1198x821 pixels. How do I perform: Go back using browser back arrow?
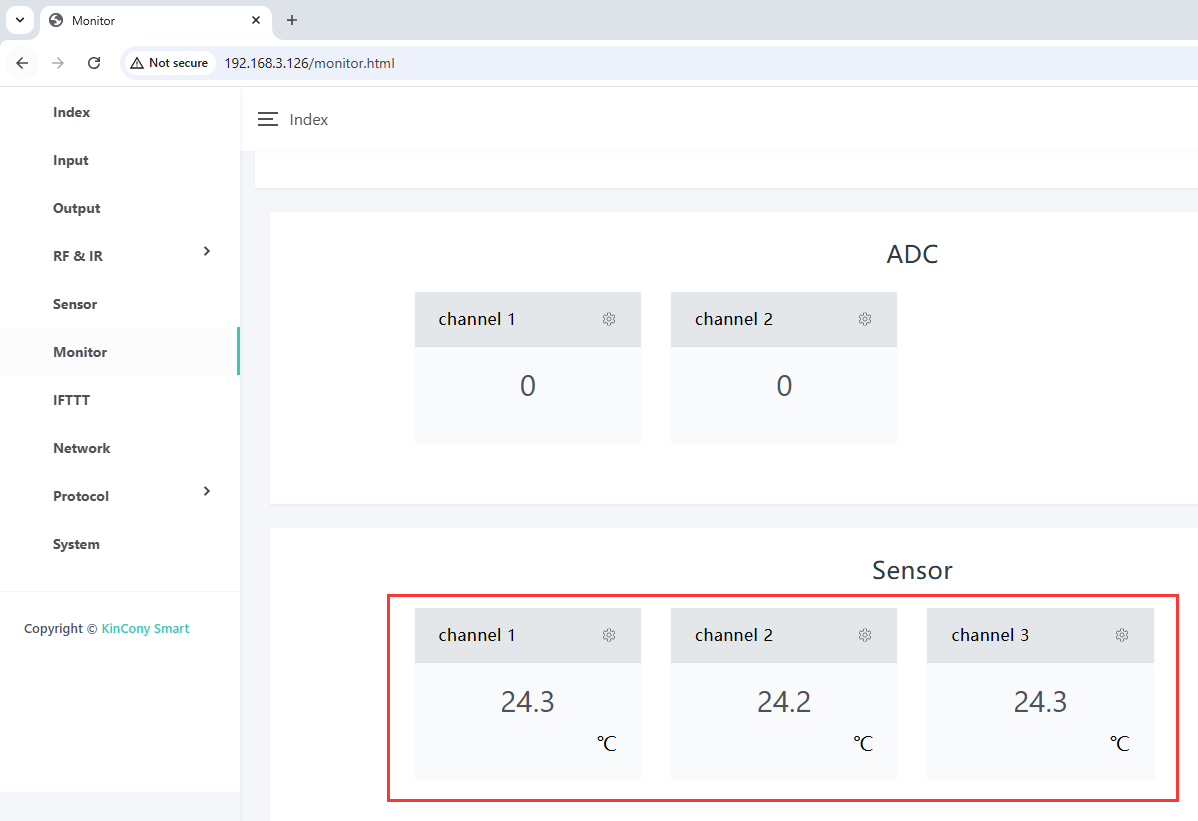[22, 63]
